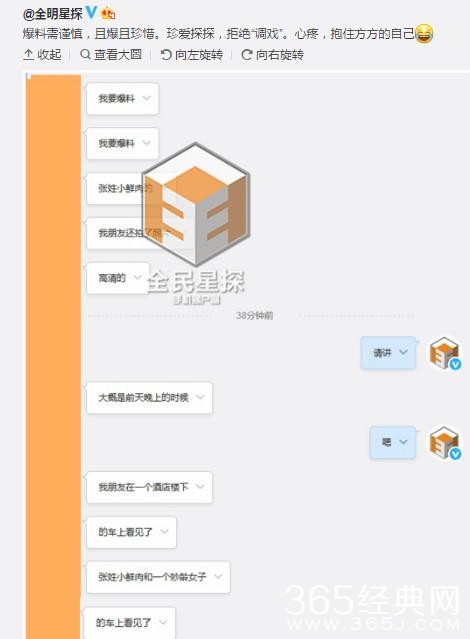Click the rotate-left arrow icon

point(166,54)
